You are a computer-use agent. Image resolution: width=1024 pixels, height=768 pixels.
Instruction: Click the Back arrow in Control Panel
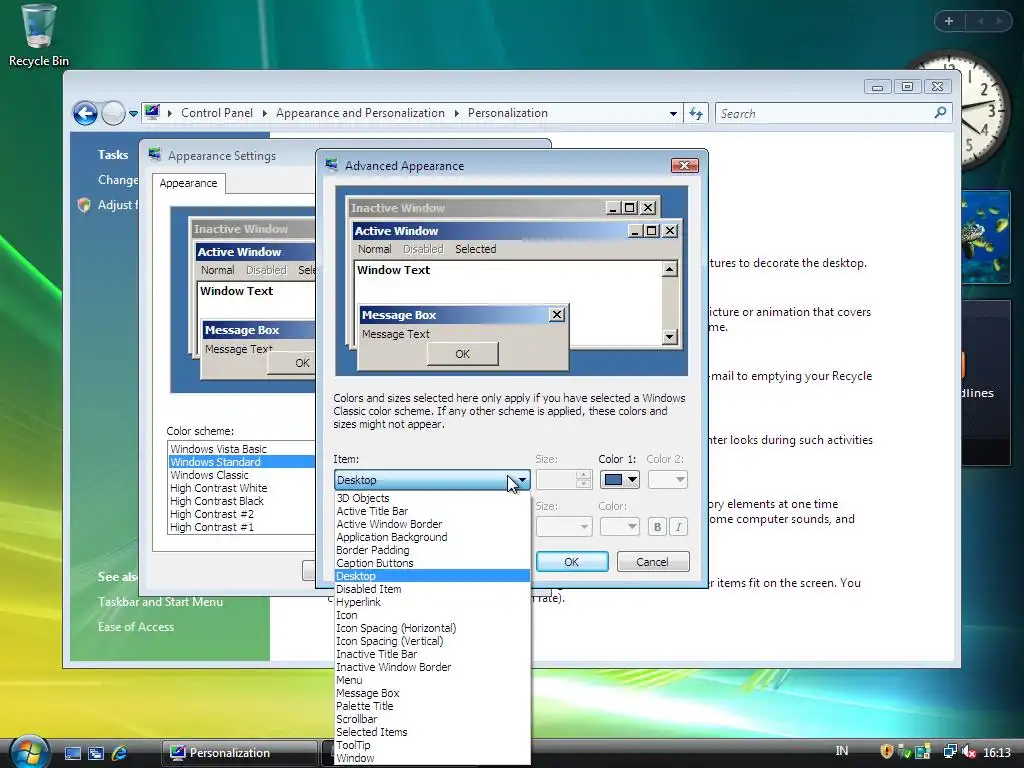[x=85, y=113]
